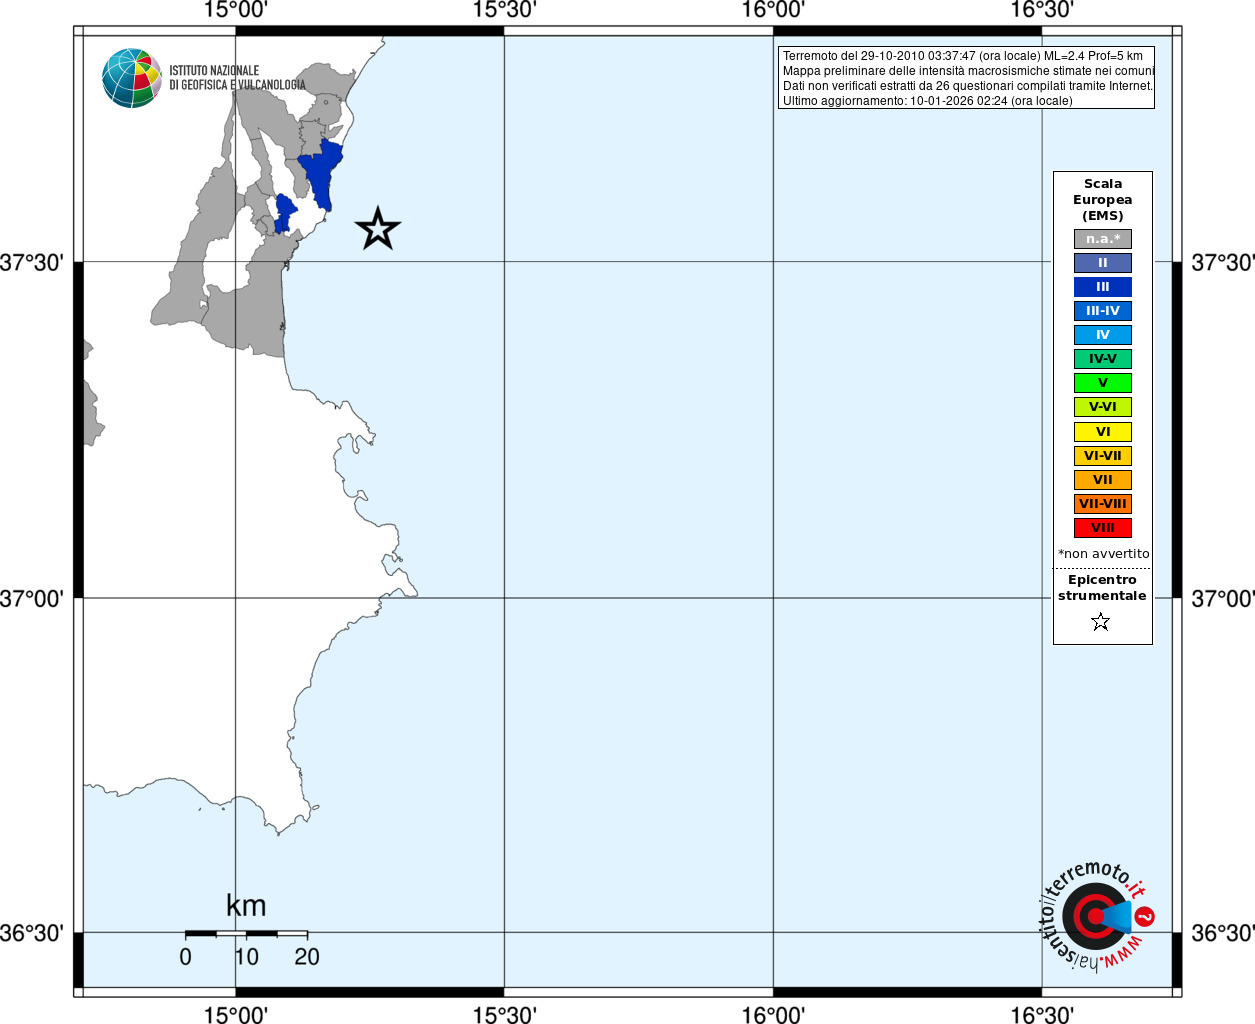Click the epicenter star on the map
This screenshot has height=1024, width=1255.
pos(378,229)
